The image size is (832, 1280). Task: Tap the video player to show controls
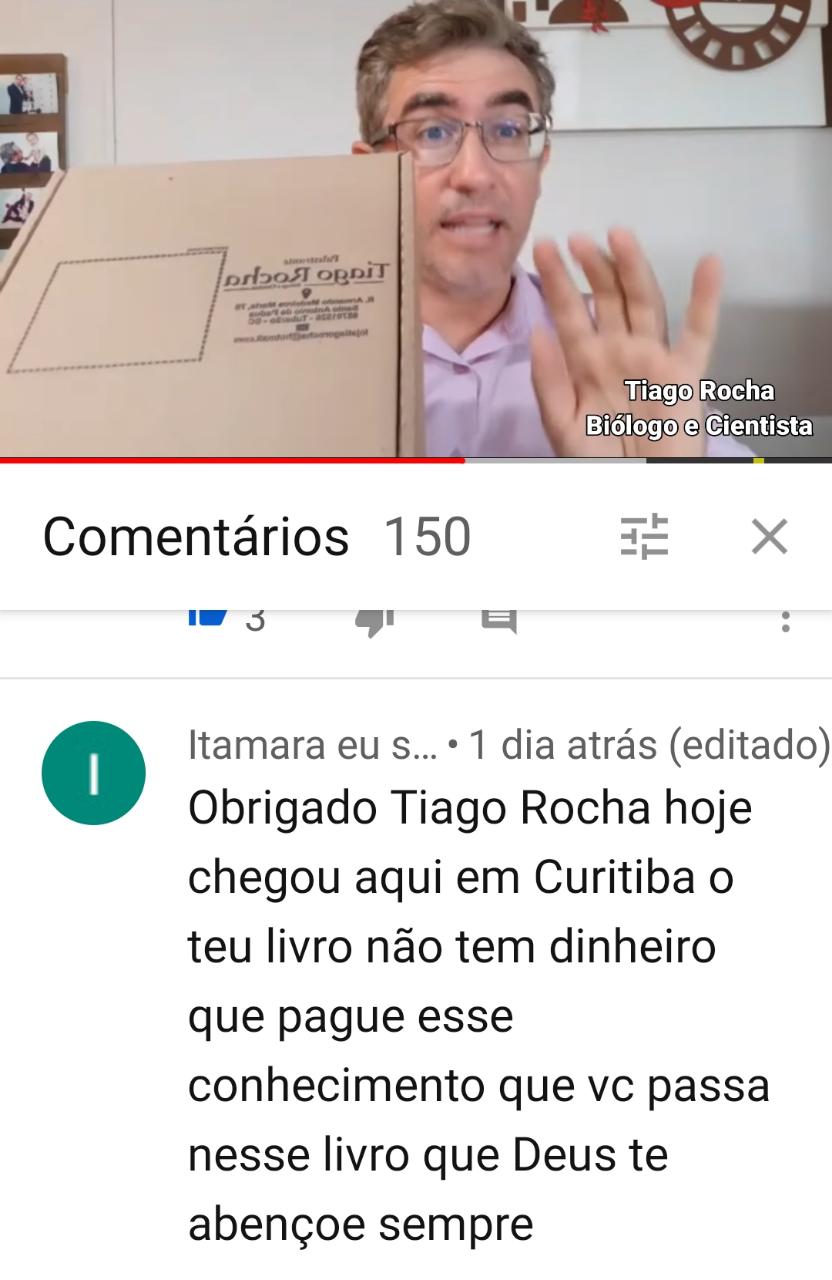click(x=416, y=228)
